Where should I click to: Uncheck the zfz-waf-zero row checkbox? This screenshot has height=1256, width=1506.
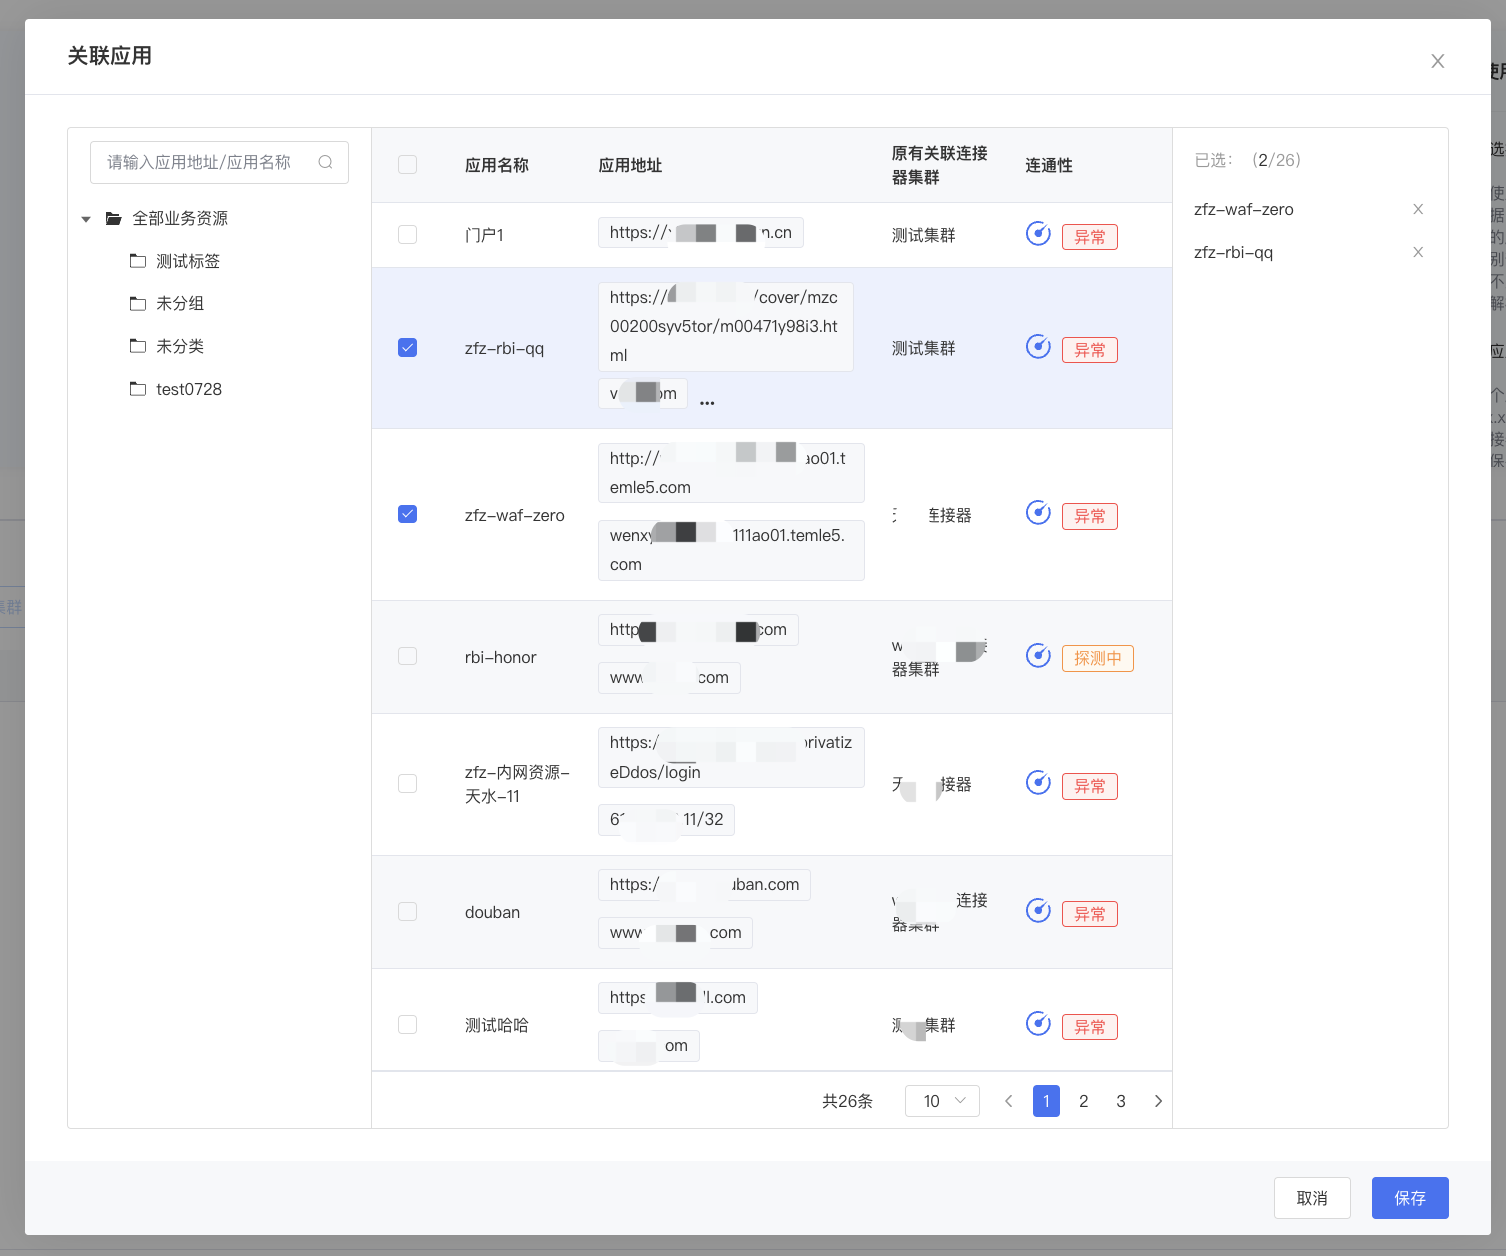(407, 514)
